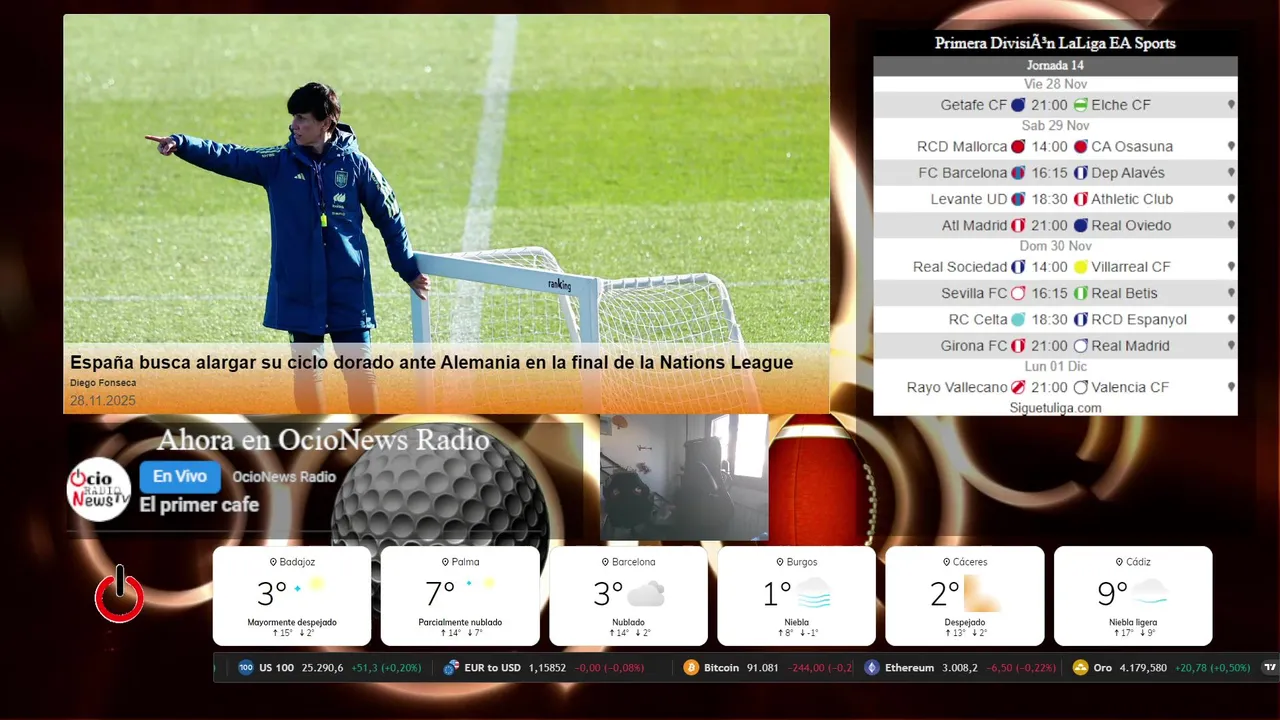
Task: Open the España busca alargar headline
Action: point(431,363)
